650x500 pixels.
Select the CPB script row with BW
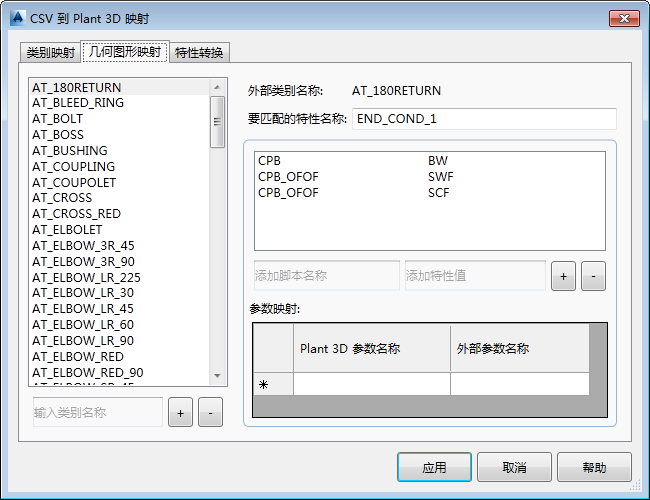[x=429, y=160]
